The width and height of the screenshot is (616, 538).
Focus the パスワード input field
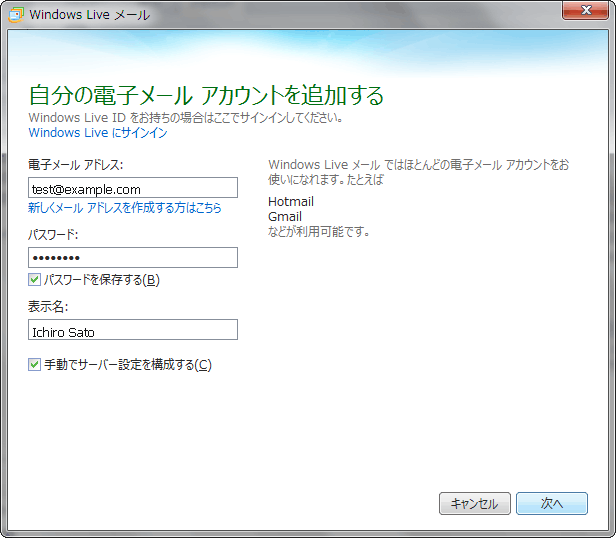pyautogui.click(x=133, y=257)
